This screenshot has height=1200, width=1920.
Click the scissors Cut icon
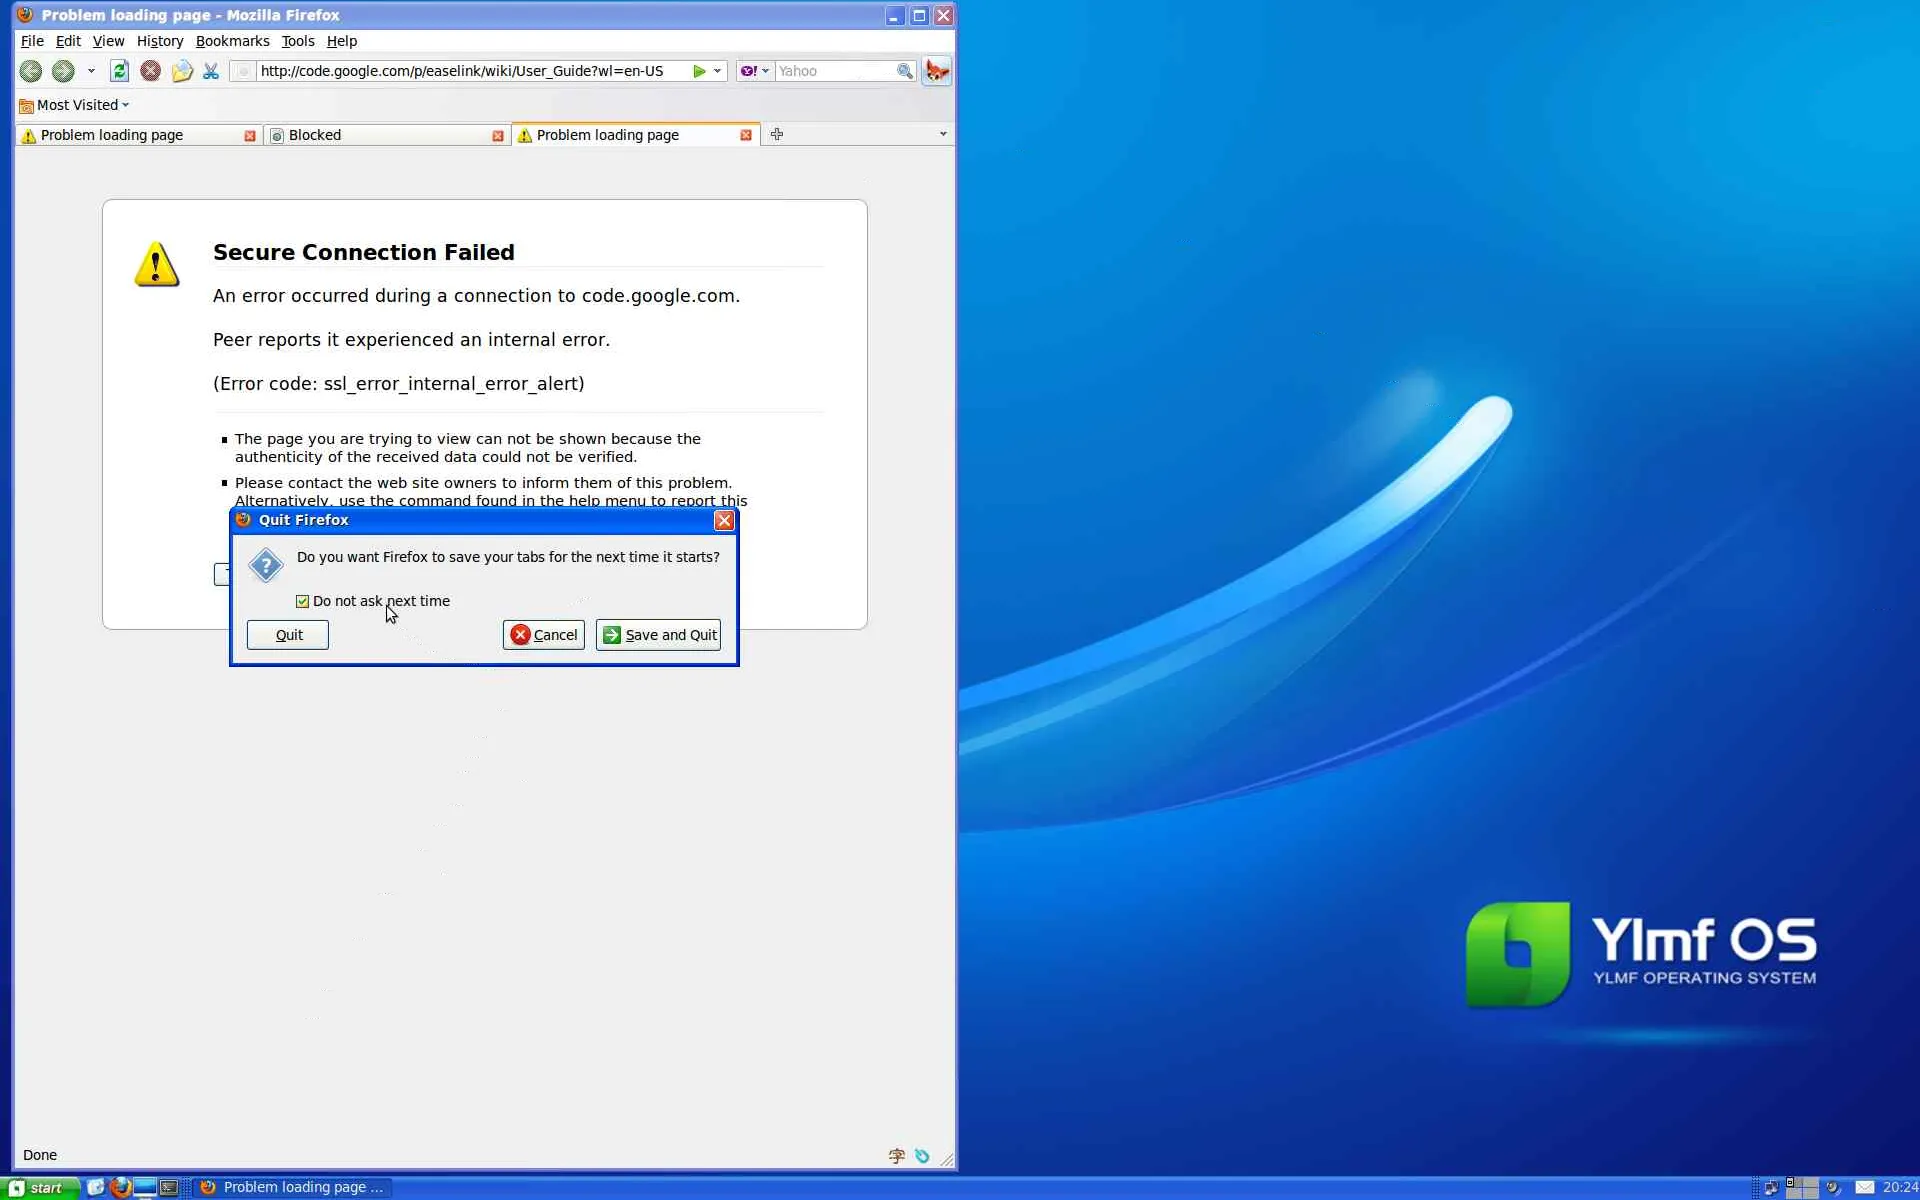coord(210,71)
